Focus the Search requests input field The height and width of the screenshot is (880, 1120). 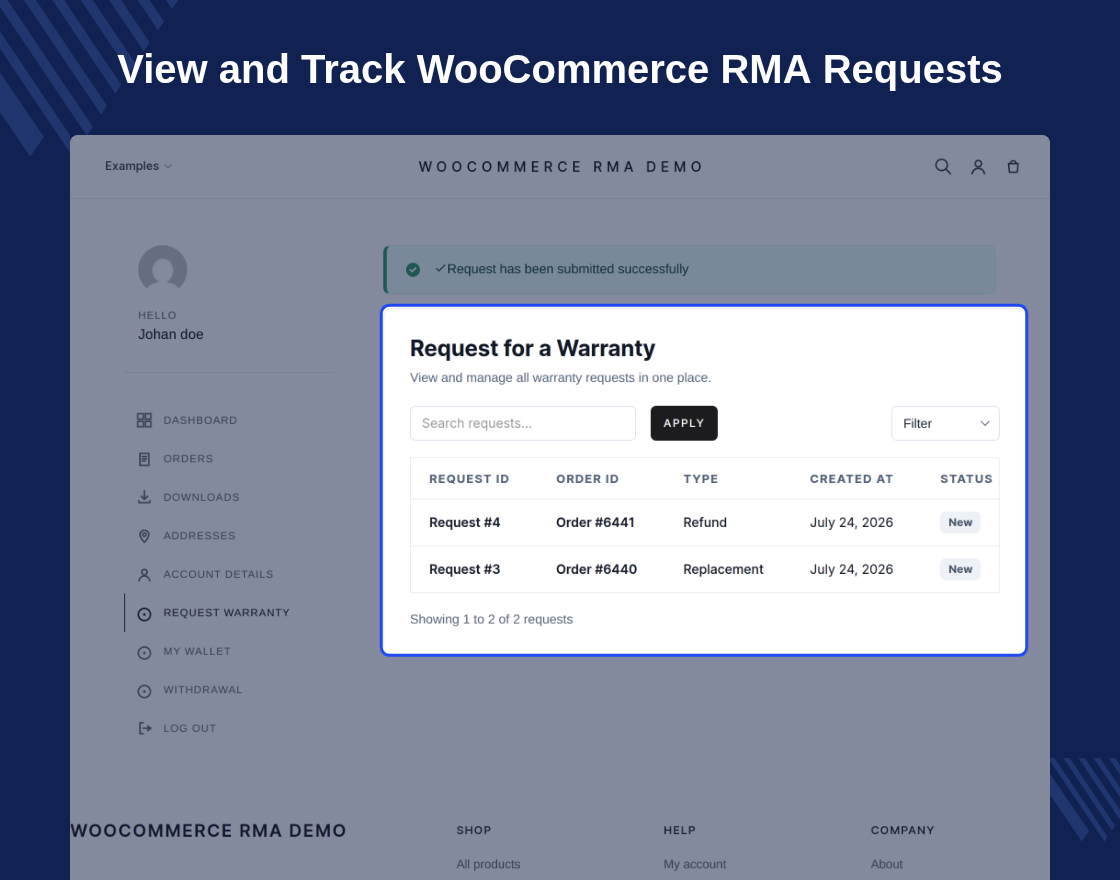(x=523, y=424)
